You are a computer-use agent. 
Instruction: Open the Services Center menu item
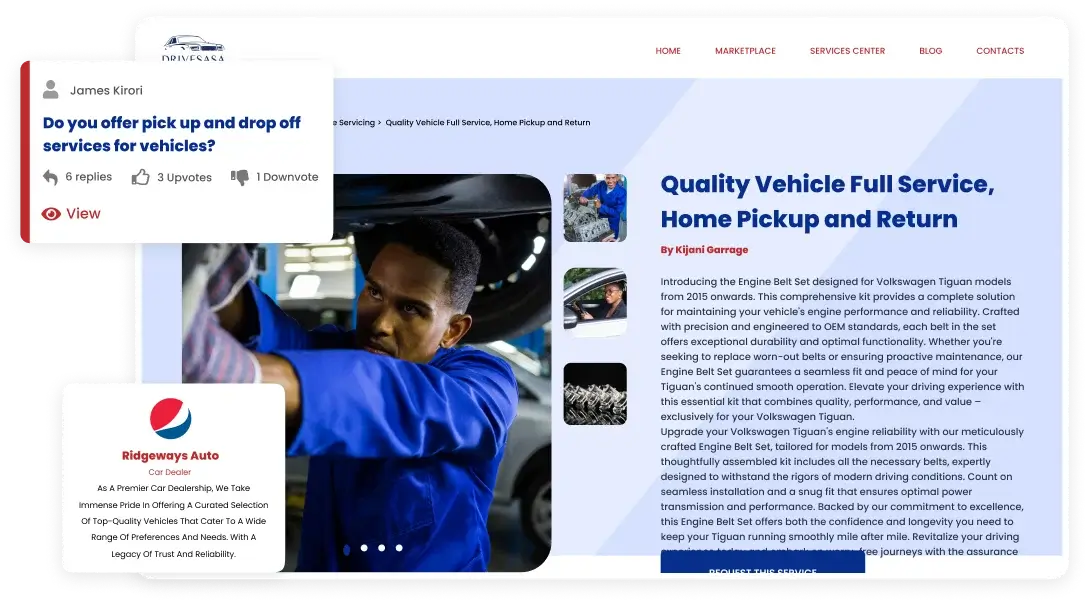847,51
